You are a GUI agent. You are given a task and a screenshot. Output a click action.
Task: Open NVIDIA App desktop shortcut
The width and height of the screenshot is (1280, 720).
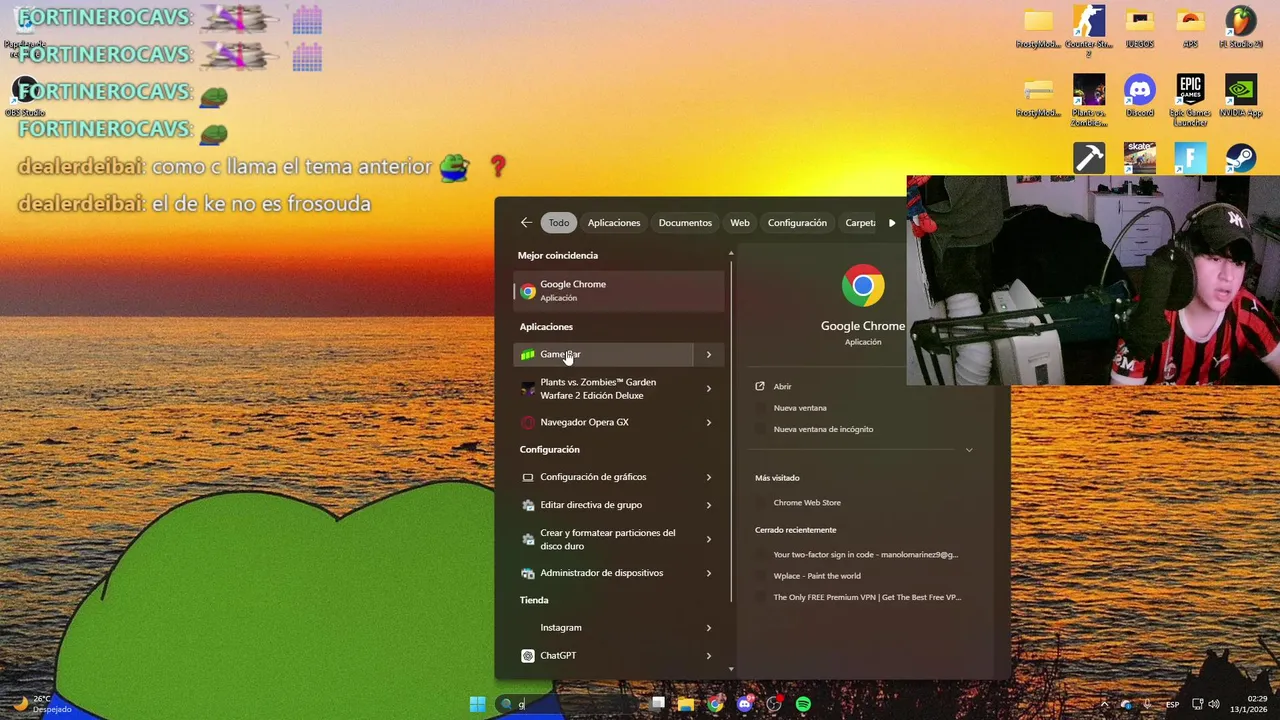pos(1241,96)
